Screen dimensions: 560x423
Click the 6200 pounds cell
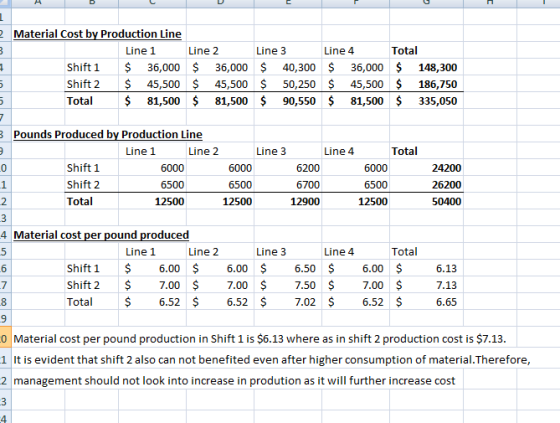click(288, 168)
